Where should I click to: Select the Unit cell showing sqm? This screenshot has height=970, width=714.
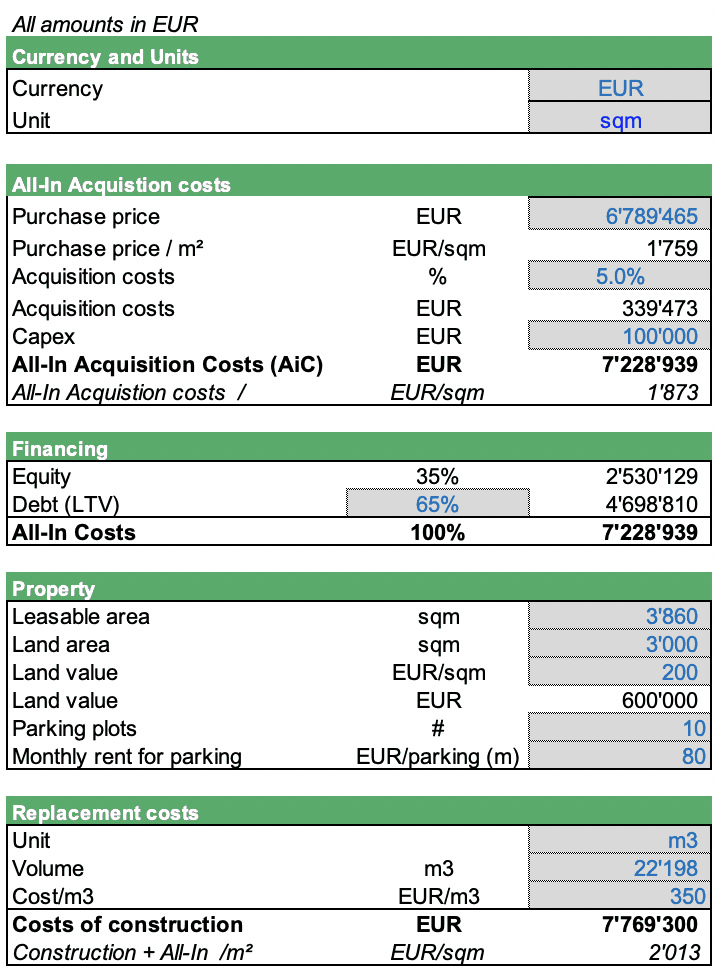619,118
